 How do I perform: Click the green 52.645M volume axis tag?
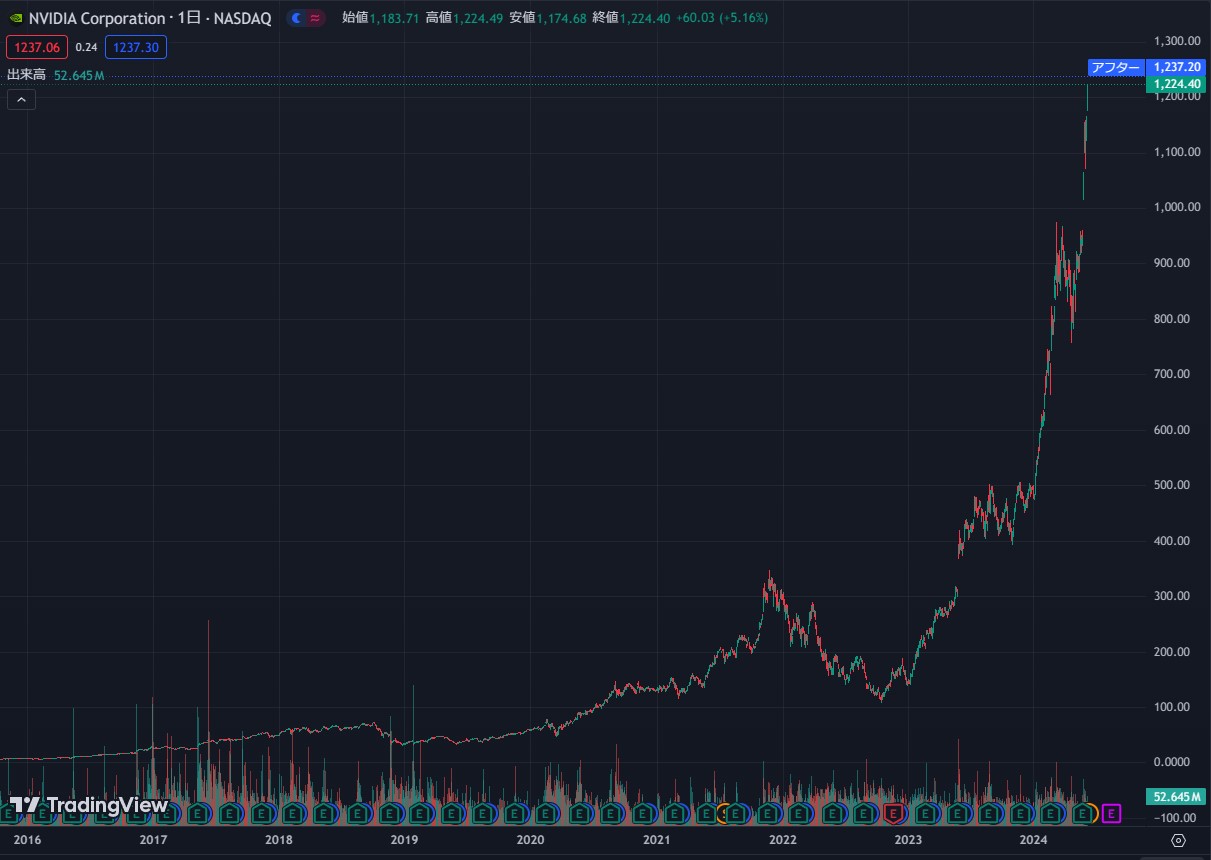point(1174,797)
